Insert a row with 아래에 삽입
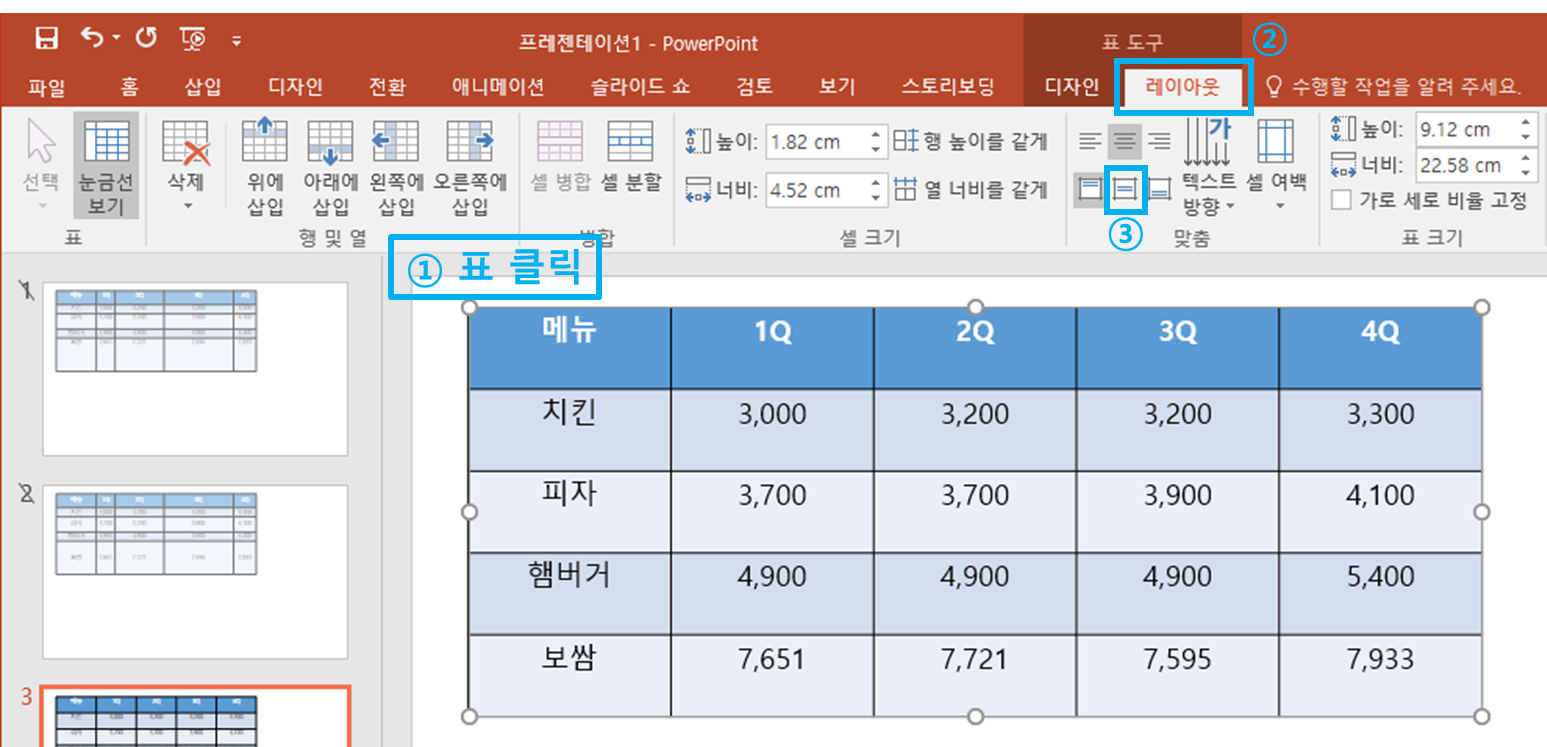This screenshot has height=747, width=1547. (x=330, y=166)
